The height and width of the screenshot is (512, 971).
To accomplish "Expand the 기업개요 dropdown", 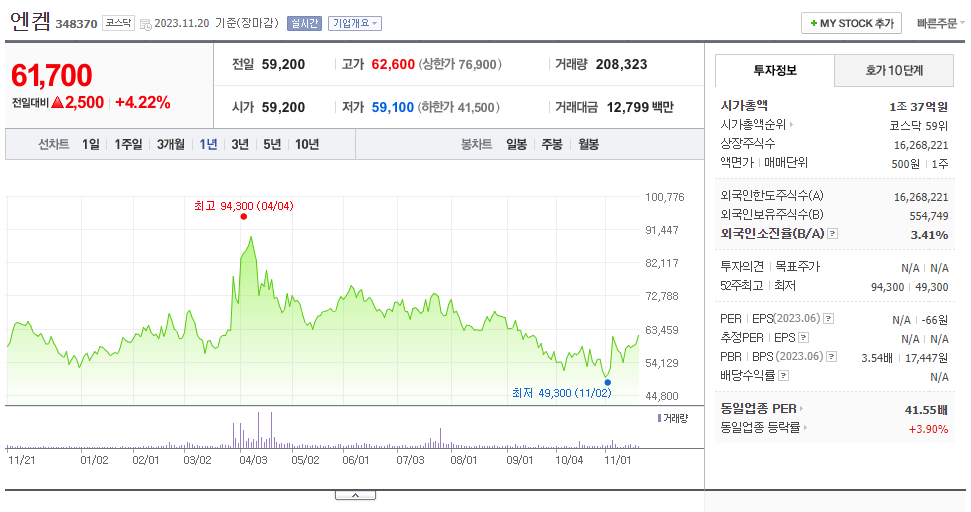I will point(355,24).
